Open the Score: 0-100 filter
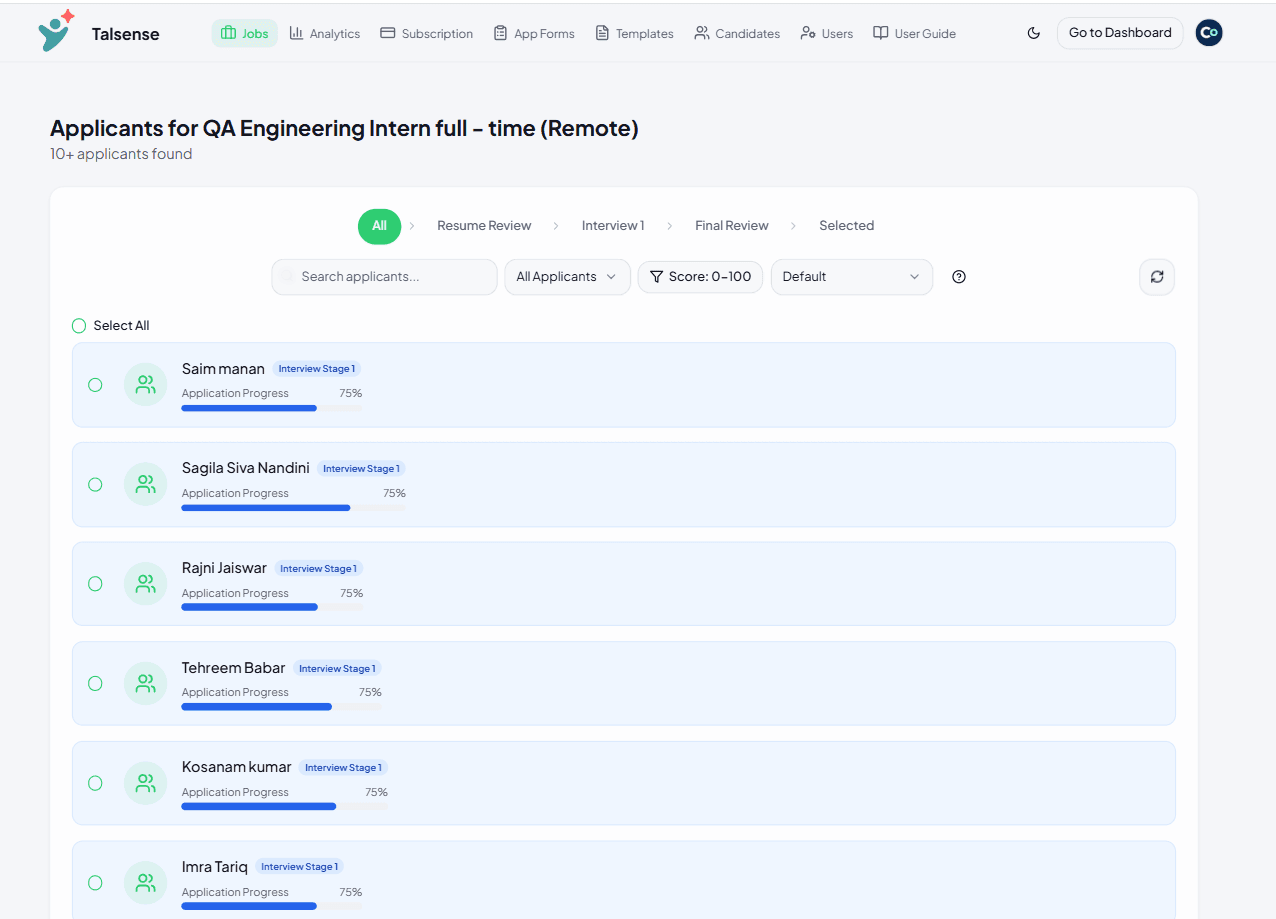Viewport: 1276px width, 919px height. tap(700, 277)
